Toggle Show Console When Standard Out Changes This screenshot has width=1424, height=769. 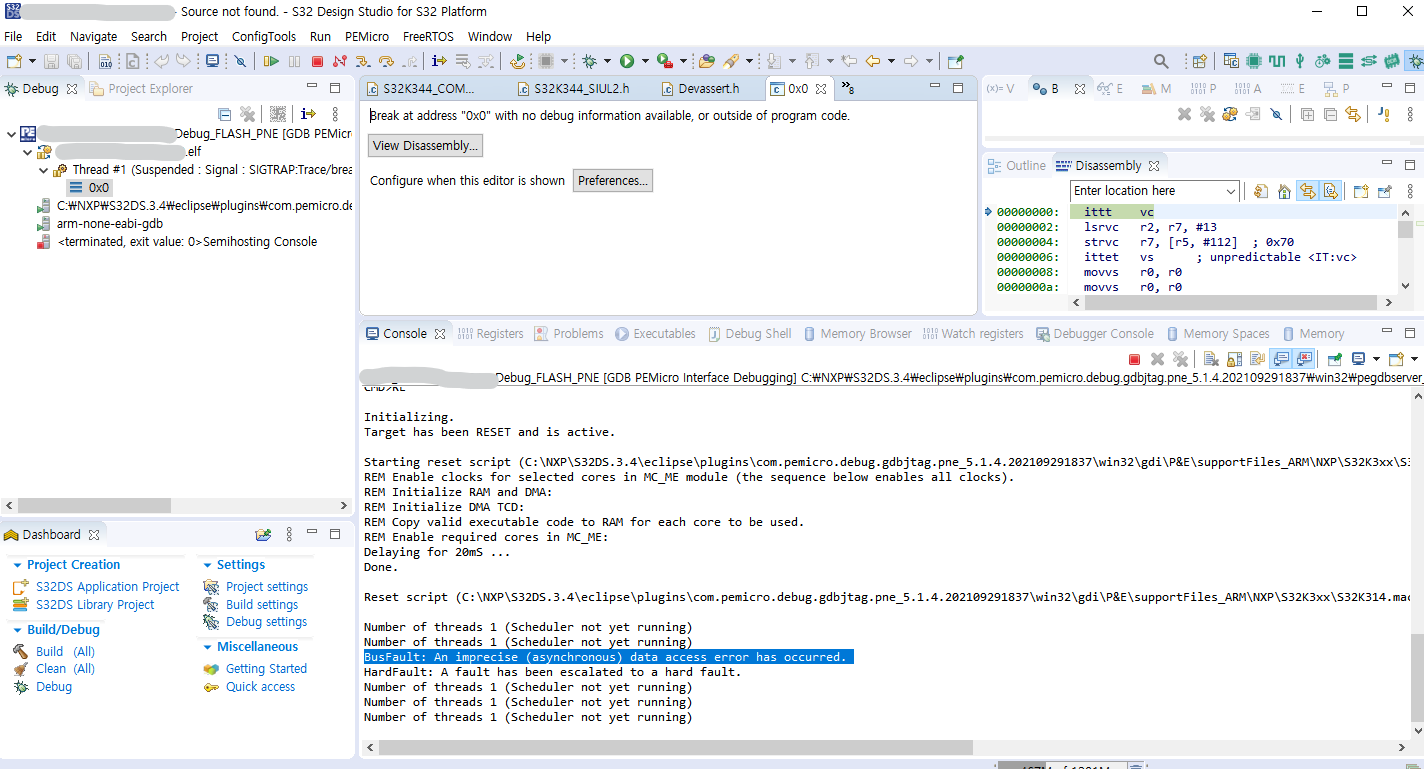tap(1283, 359)
